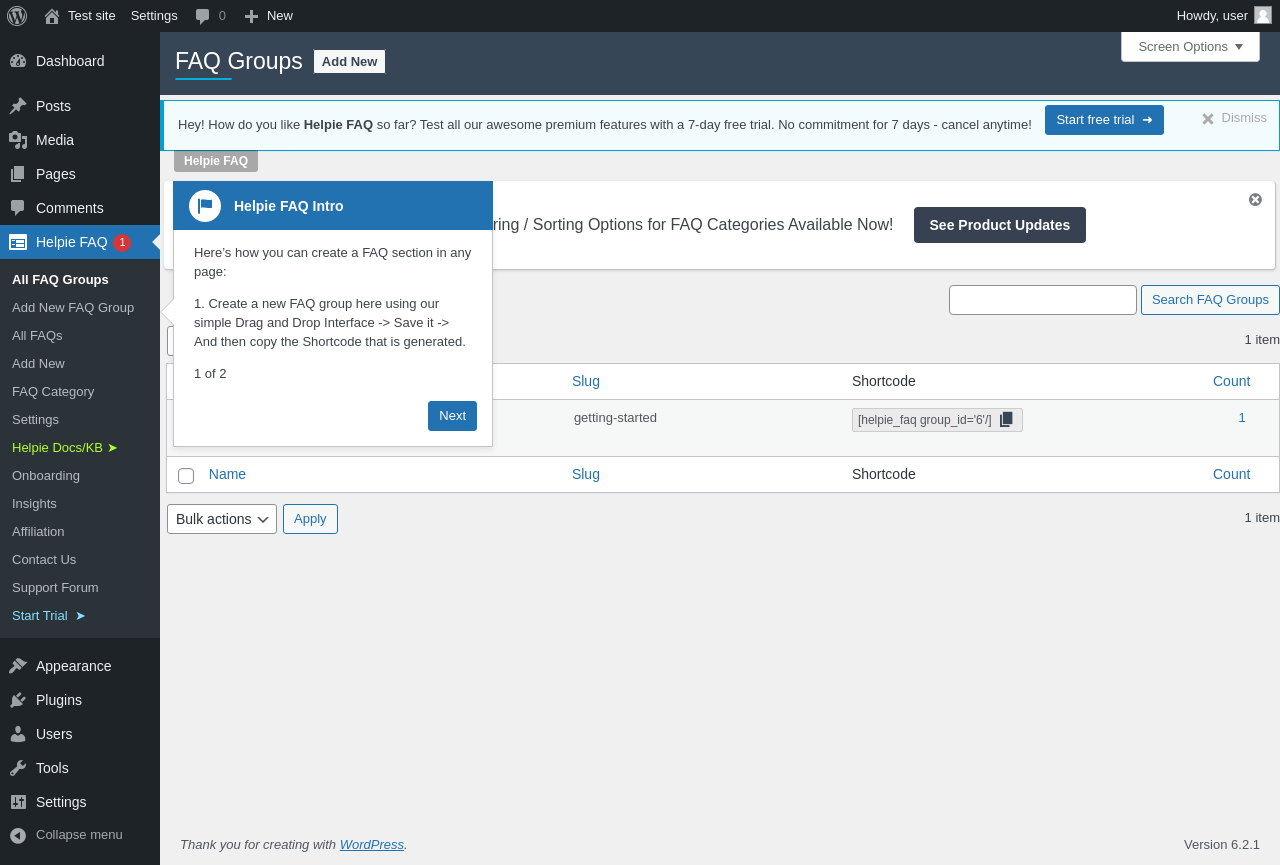Image resolution: width=1280 pixels, height=865 pixels.
Task: Click the helpie_faq group_id shortcode text
Action: pyautogui.click(x=925, y=420)
